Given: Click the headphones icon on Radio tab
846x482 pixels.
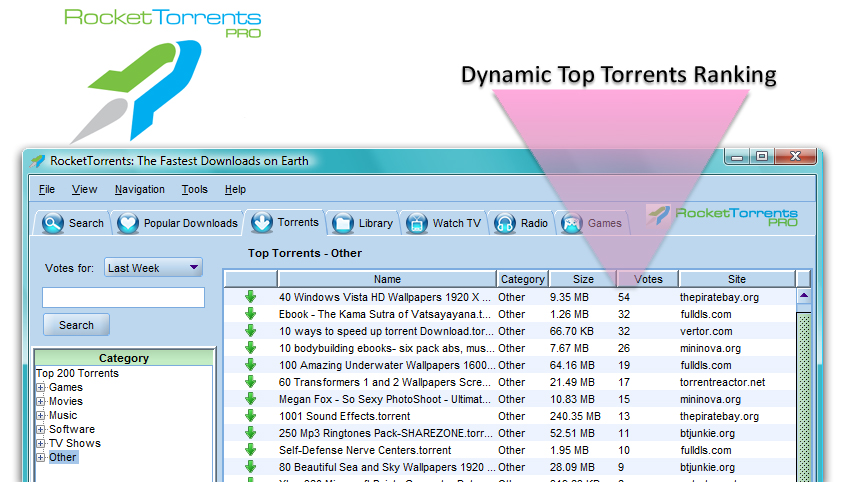Looking at the screenshot, I should (x=505, y=223).
